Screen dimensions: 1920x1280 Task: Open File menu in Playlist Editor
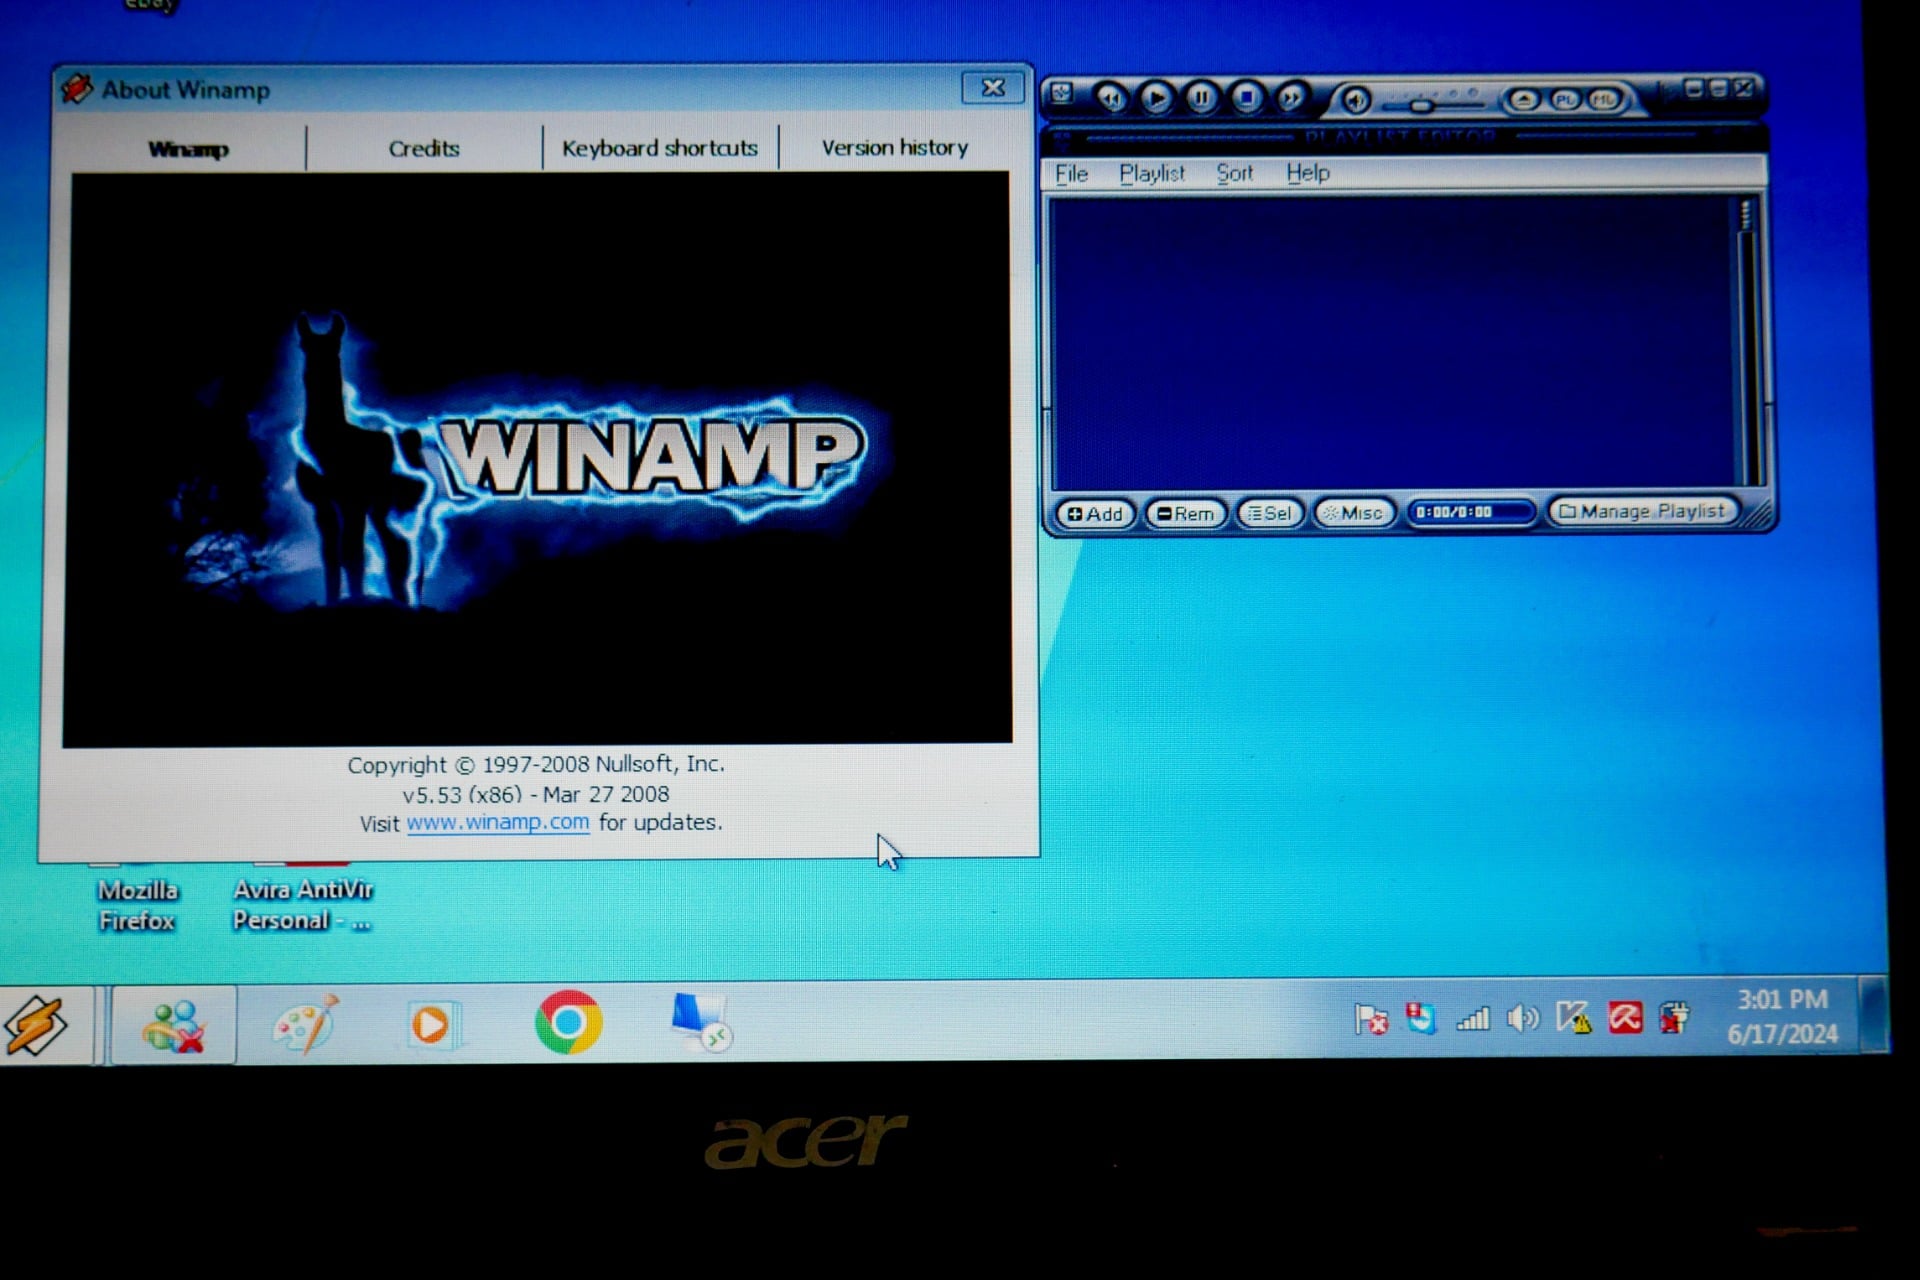click(1071, 174)
